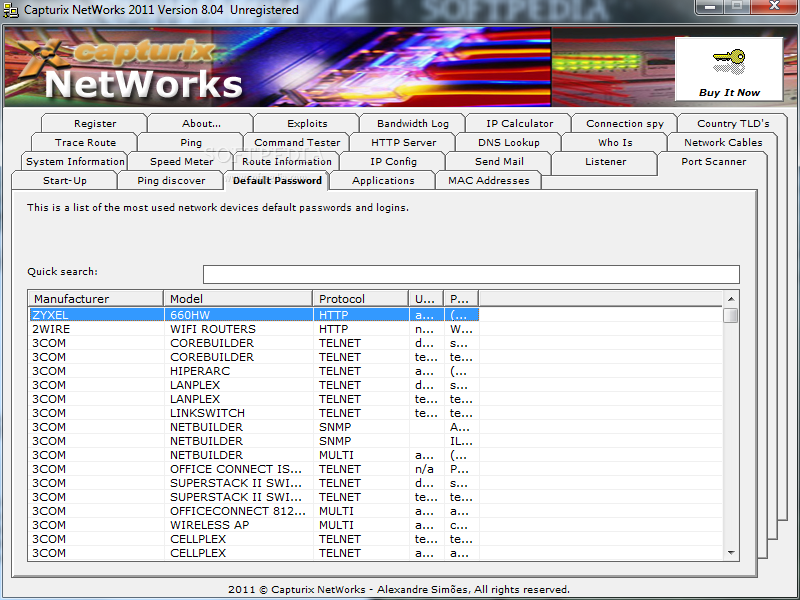
Task: Click the truncated P... column header
Action: [461, 298]
